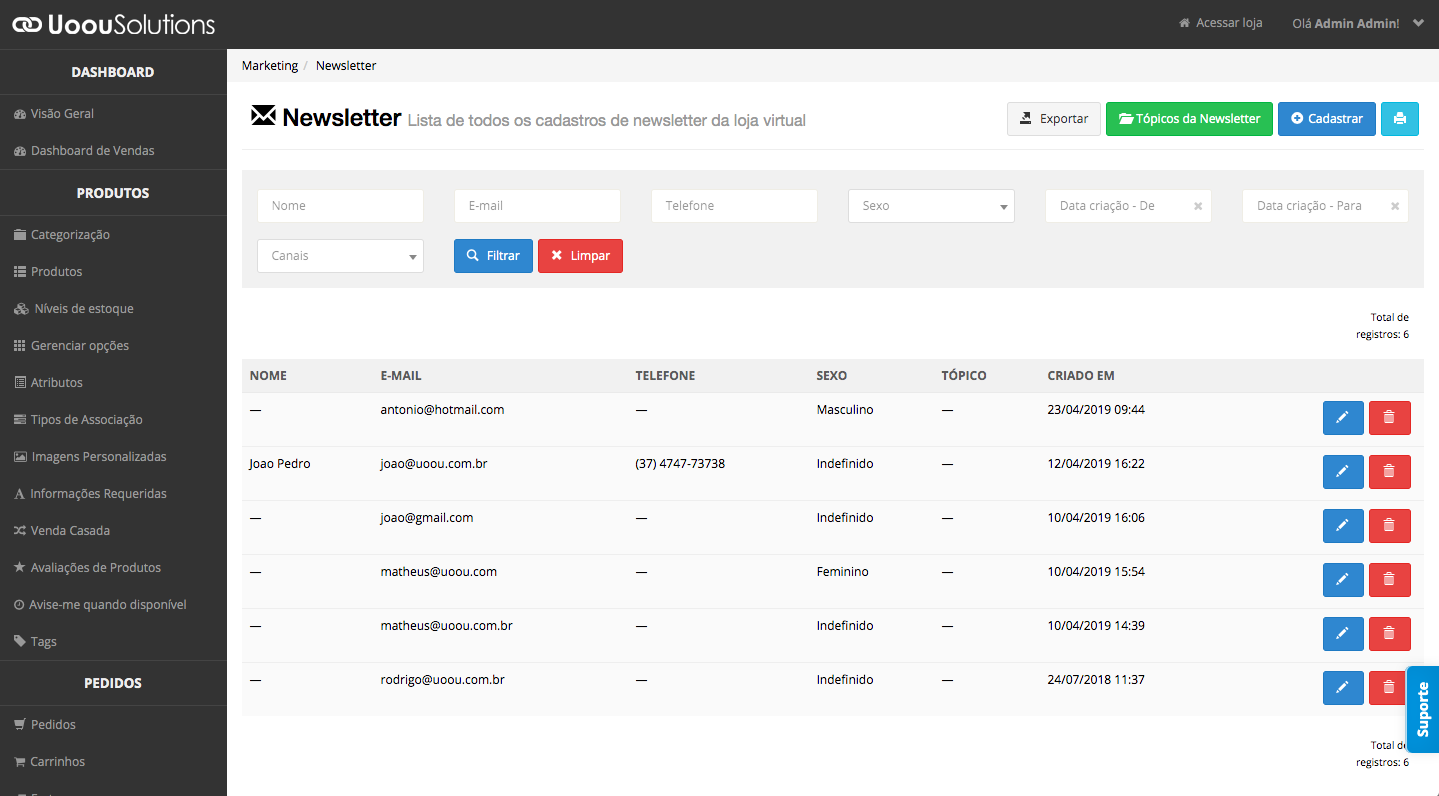Screen dimensions: 1439x796
Task: Delete the matheus@uoou.com row
Action: [1389, 580]
